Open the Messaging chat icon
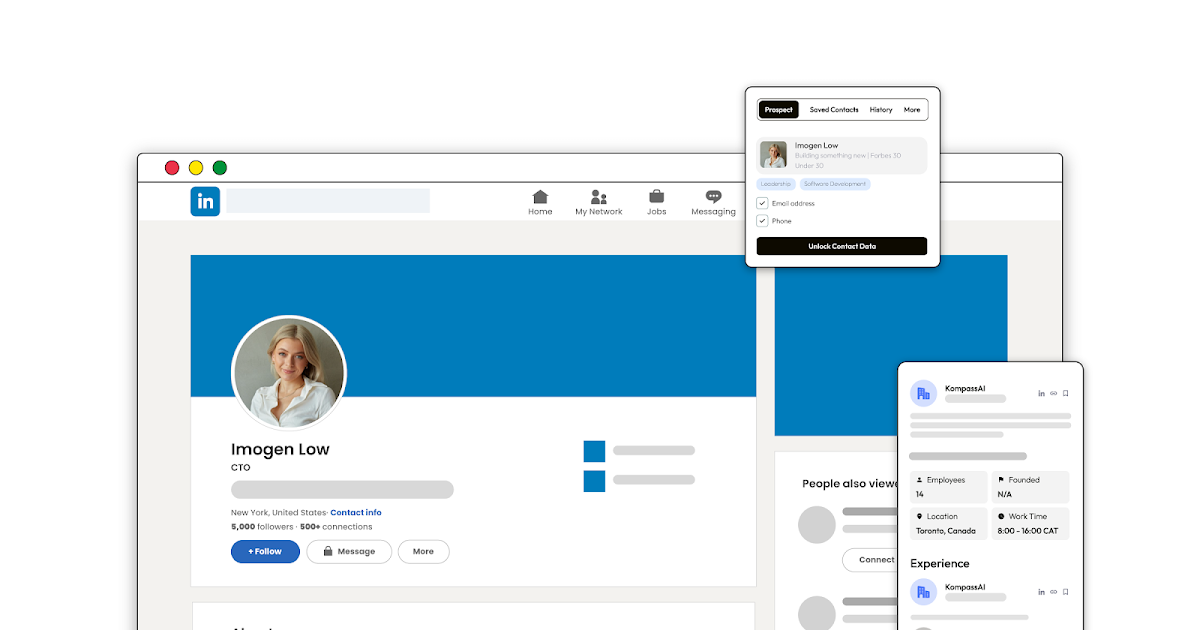1200x630 pixels. point(713,197)
